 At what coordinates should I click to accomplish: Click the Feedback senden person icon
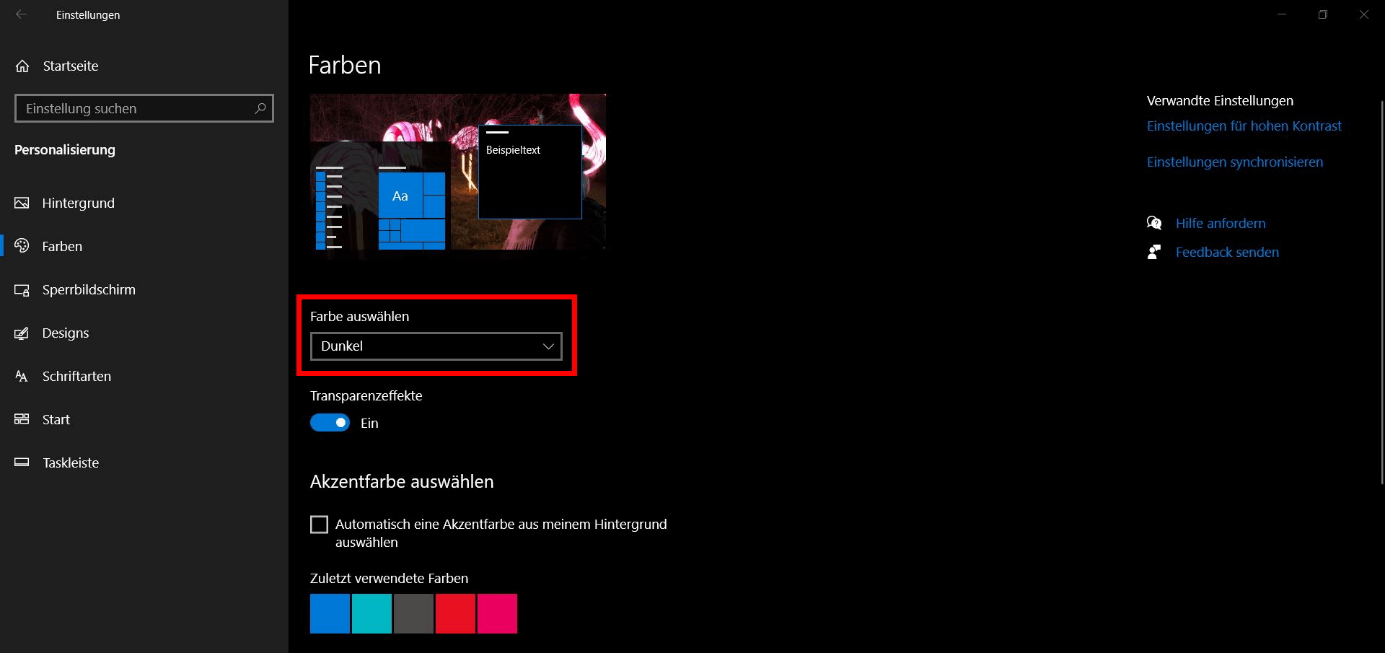(x=1155, y=252)
